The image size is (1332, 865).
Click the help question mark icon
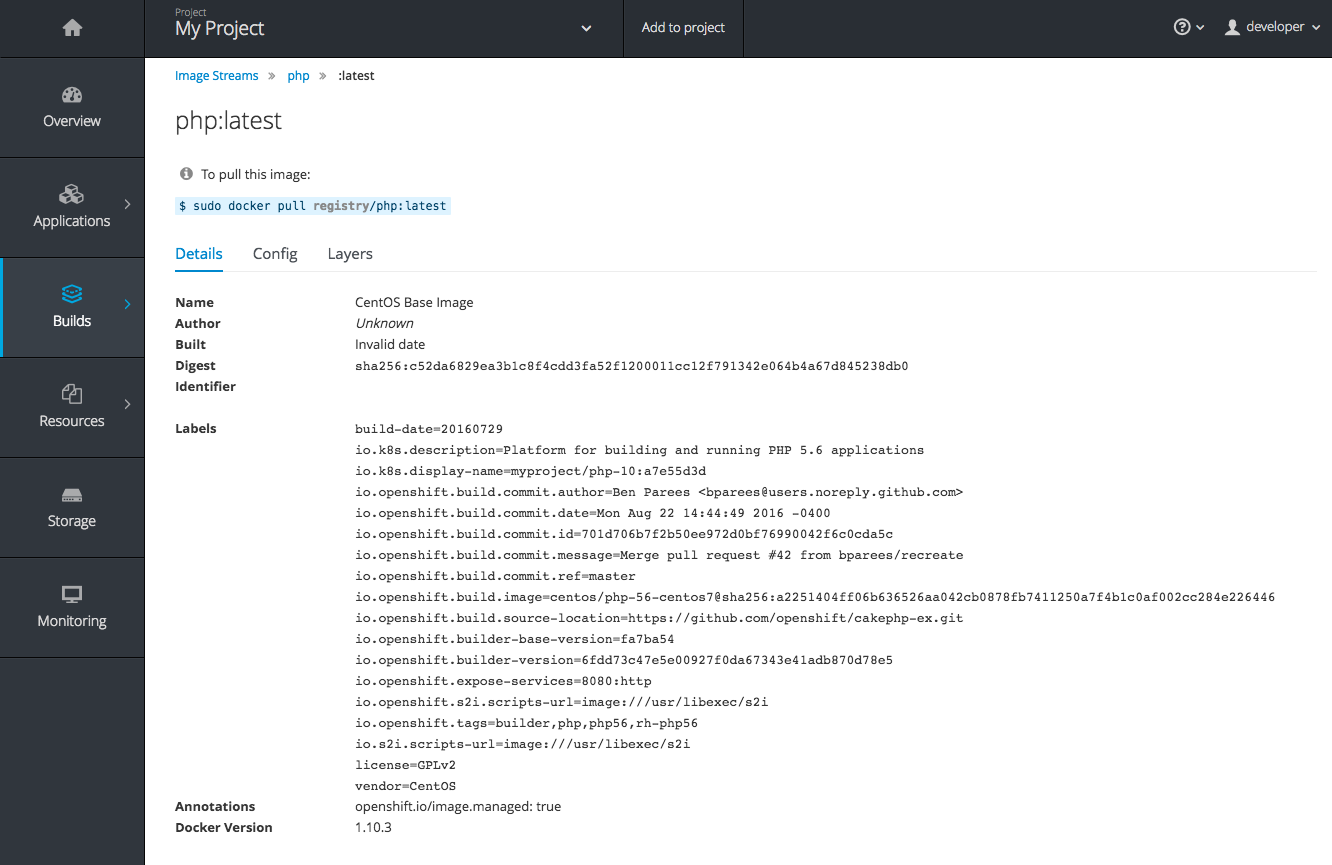1183,27
